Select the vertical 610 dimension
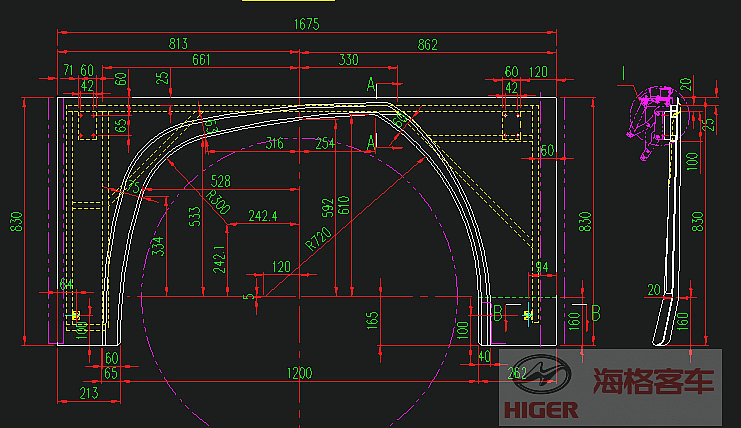 344,205
